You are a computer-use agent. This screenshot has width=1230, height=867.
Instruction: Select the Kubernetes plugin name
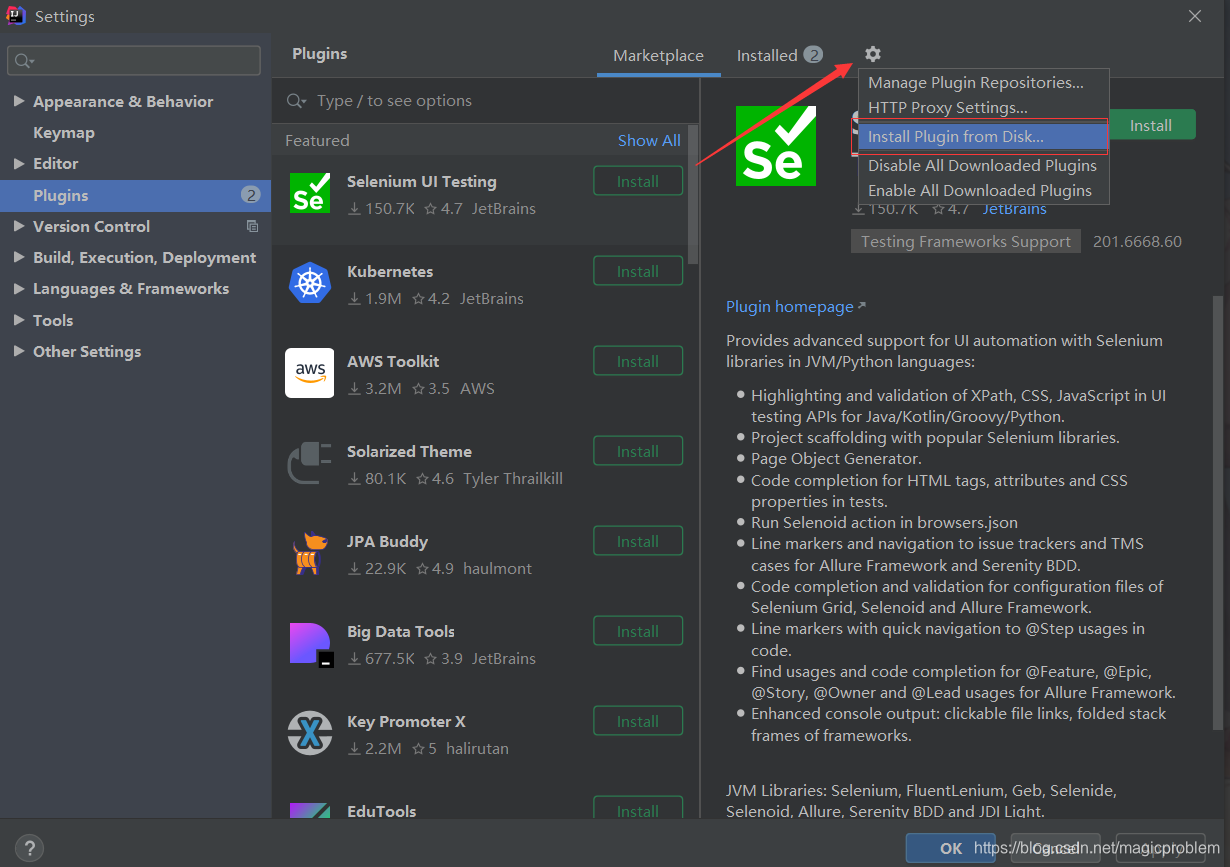click(x=390, y=272)
